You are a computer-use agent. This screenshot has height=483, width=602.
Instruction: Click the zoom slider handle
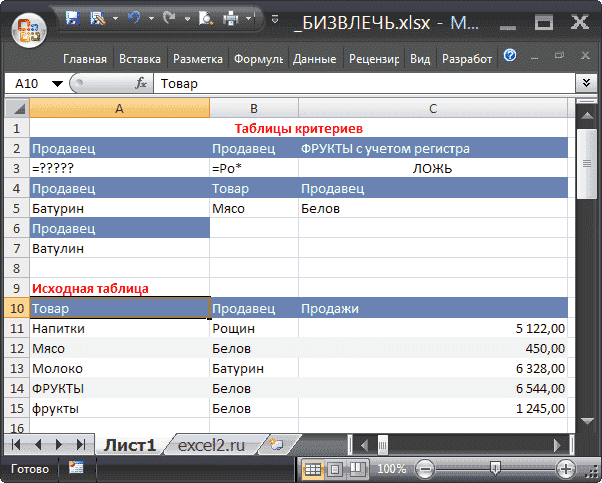(x=495, y=468)
